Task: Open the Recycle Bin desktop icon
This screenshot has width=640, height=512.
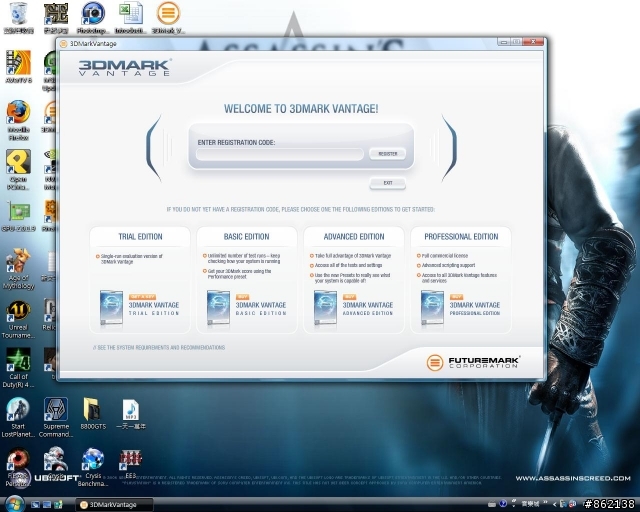Action: pos(18,13)
